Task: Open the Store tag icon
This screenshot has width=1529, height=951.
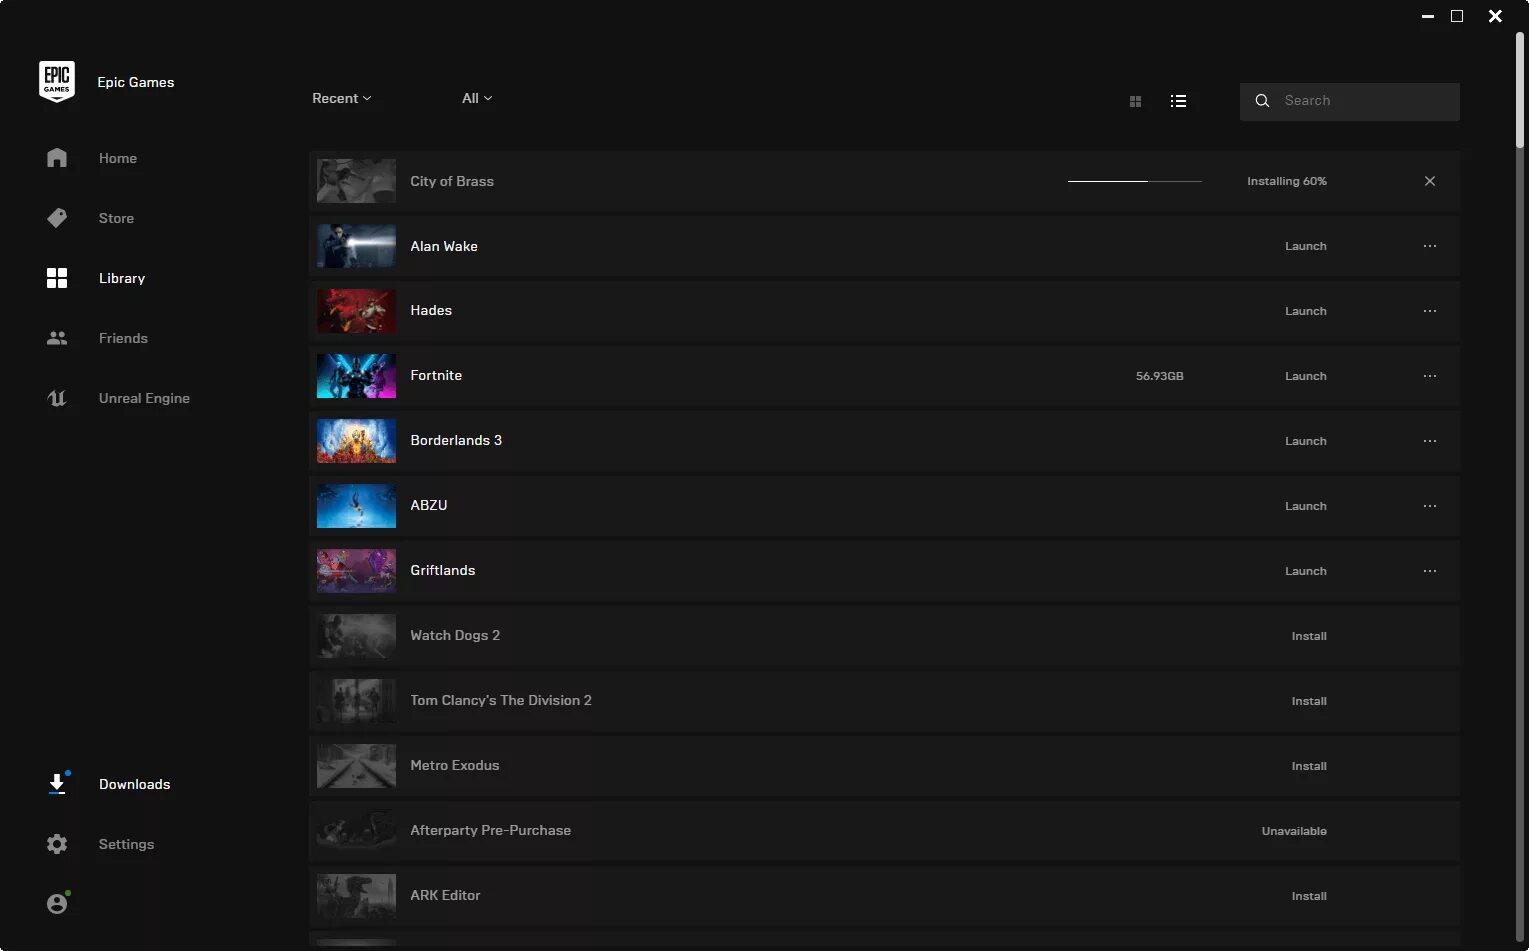Action: [x=57, y=218]
